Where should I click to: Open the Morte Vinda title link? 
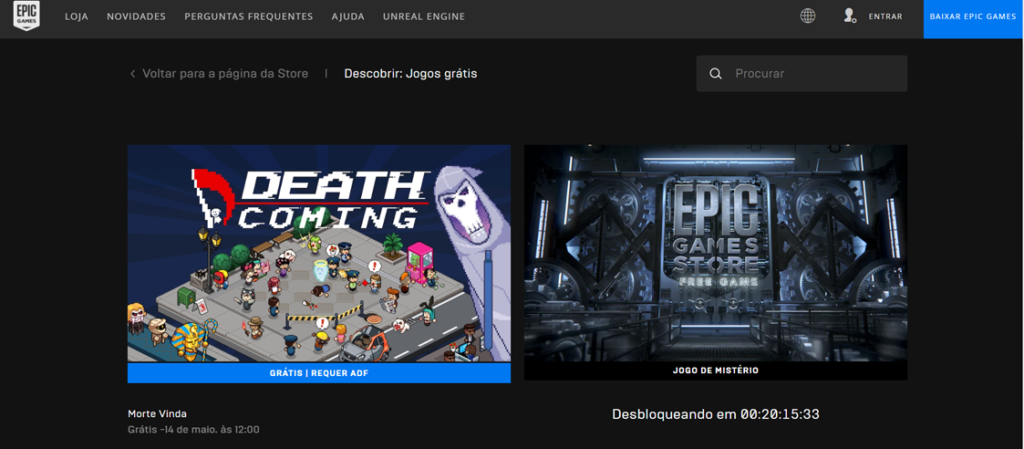point(157,414)
